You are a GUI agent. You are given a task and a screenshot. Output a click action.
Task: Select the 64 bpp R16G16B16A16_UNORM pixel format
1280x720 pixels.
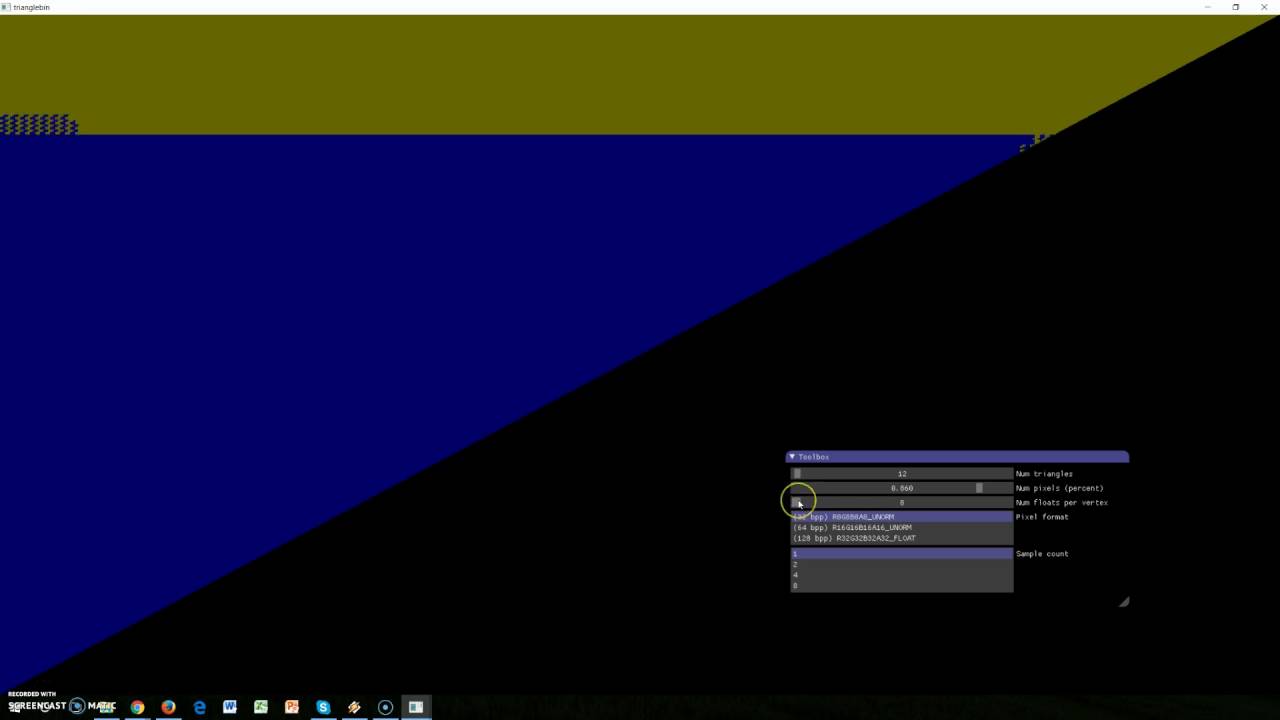tap(853, 528)
